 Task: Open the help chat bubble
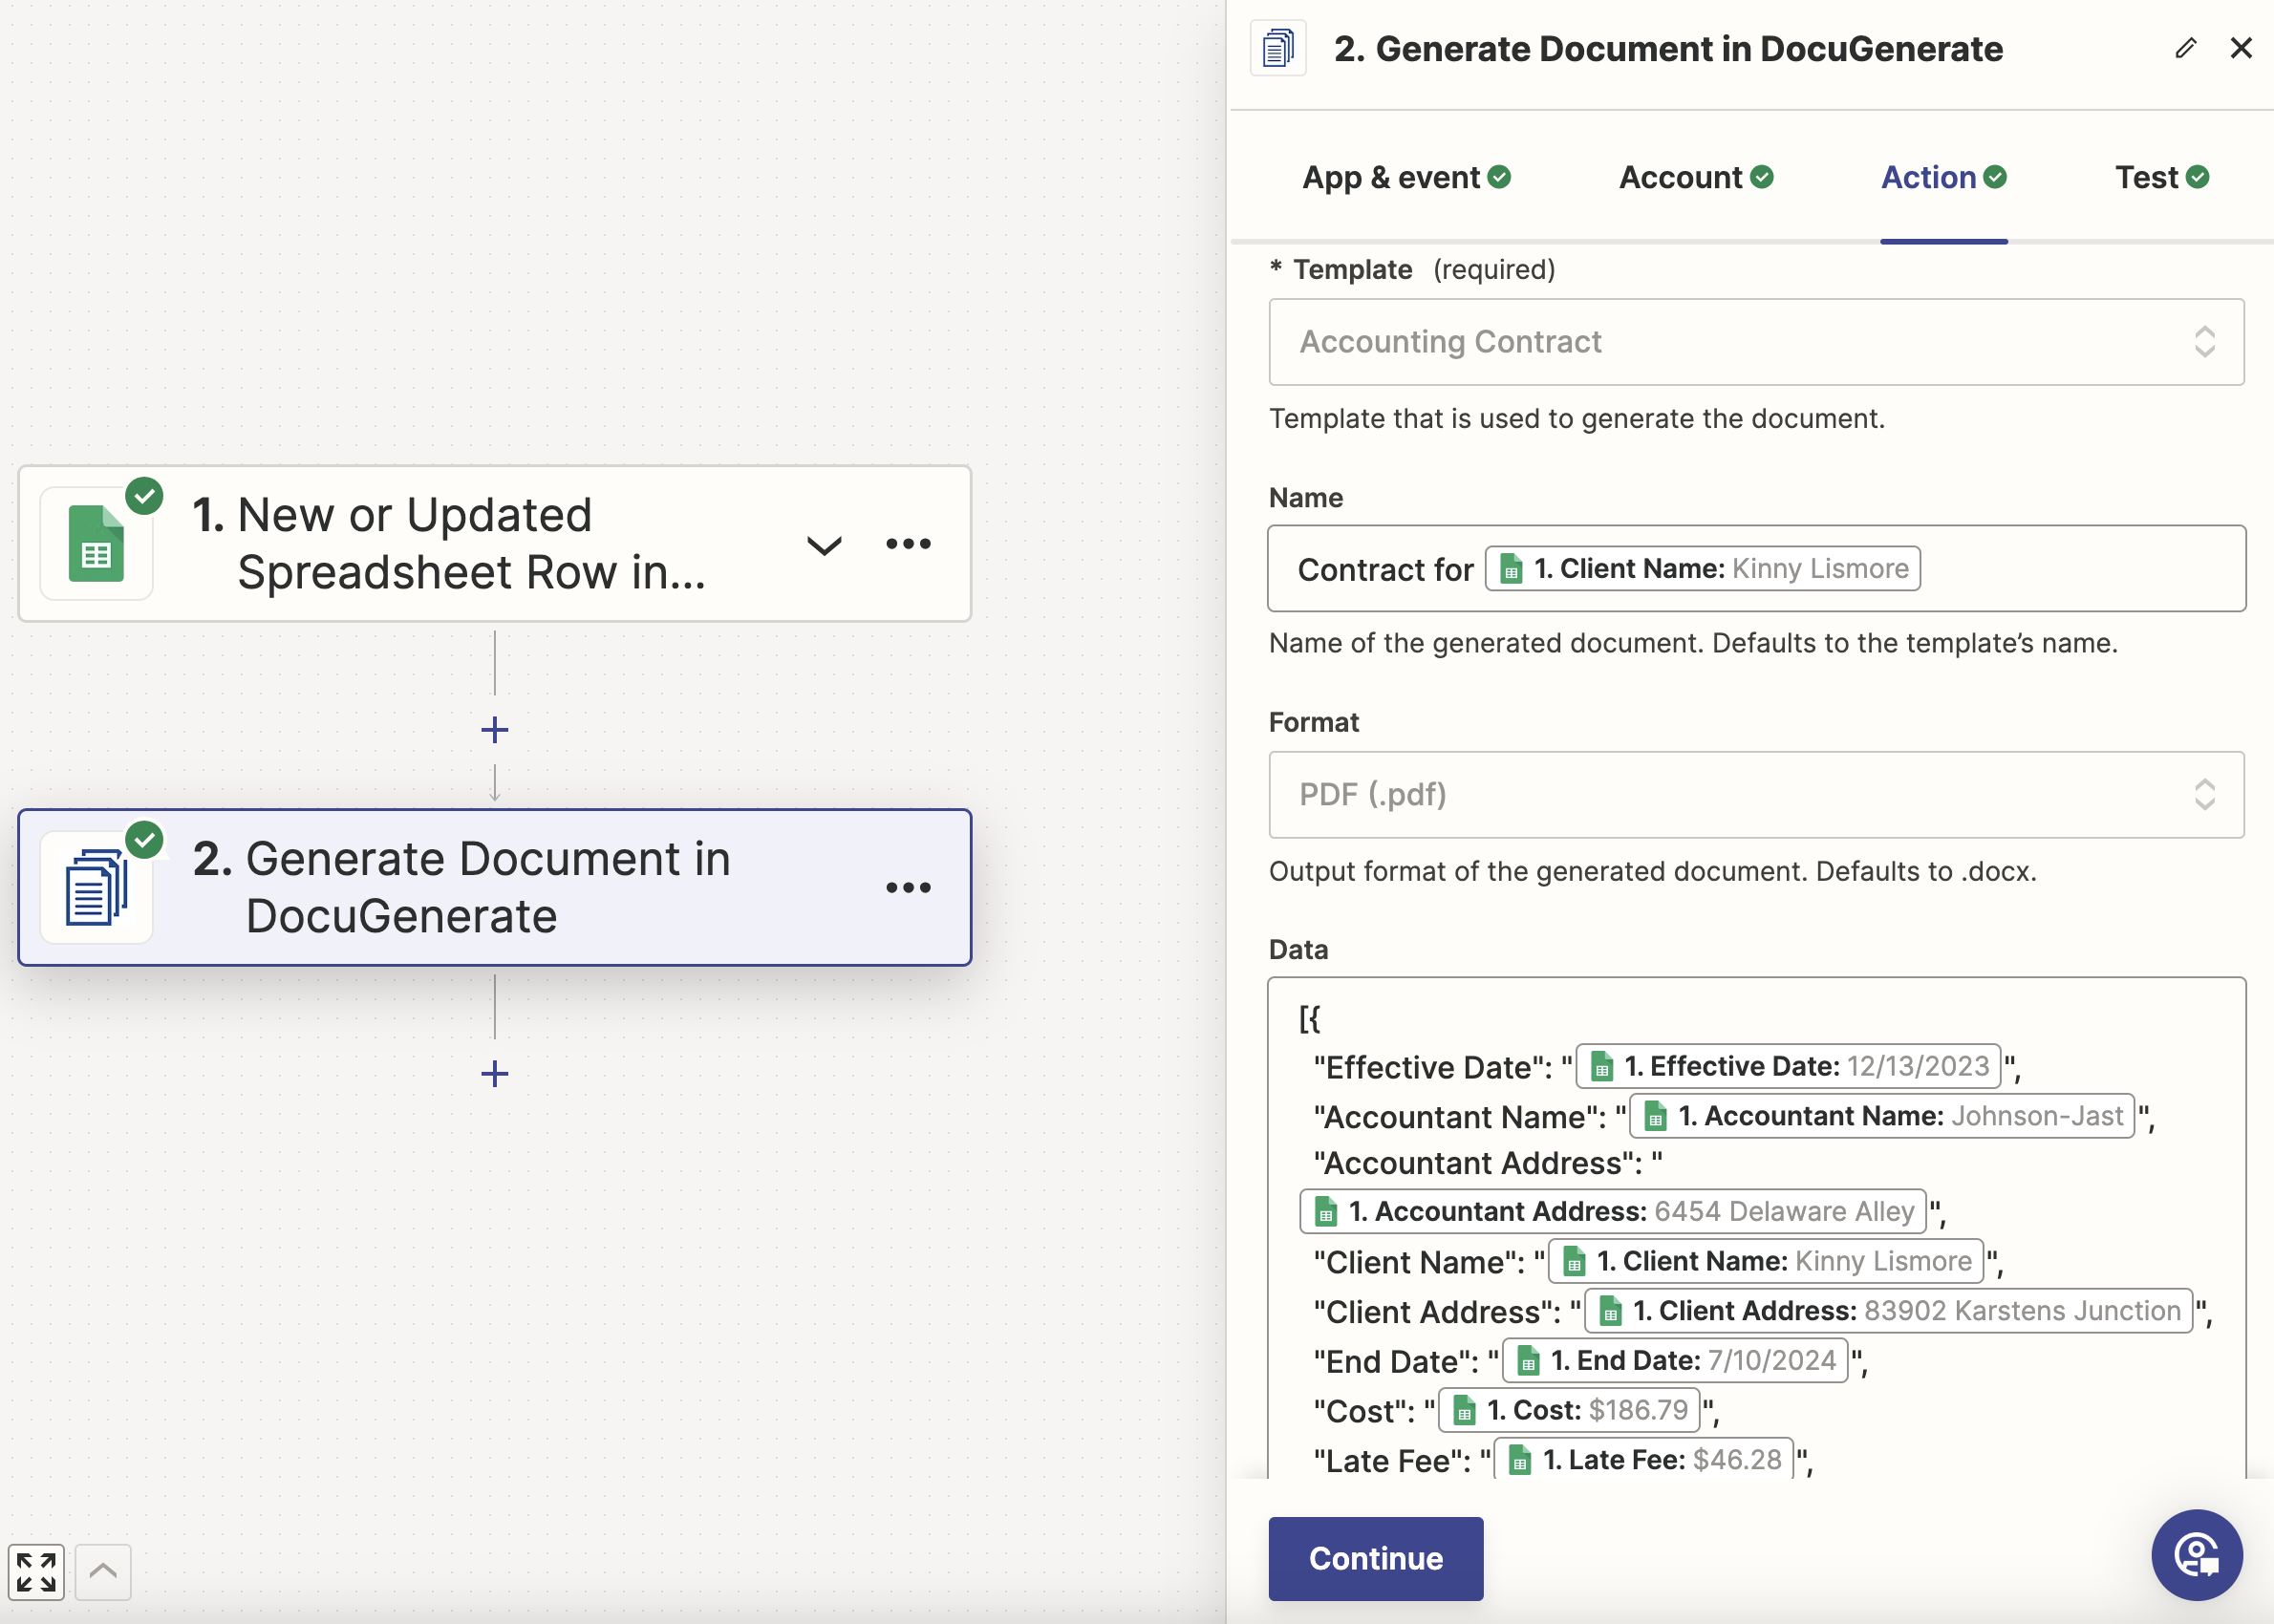point(2197,1555)
